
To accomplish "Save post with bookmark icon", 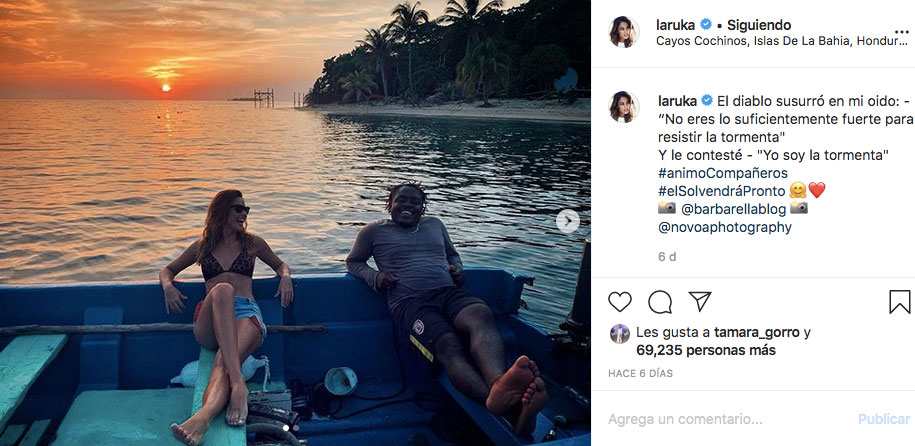I will pyautogui.click(x=900, y=302).
